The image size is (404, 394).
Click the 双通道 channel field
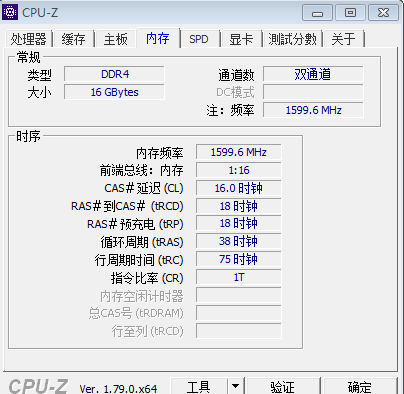[313, 74]
